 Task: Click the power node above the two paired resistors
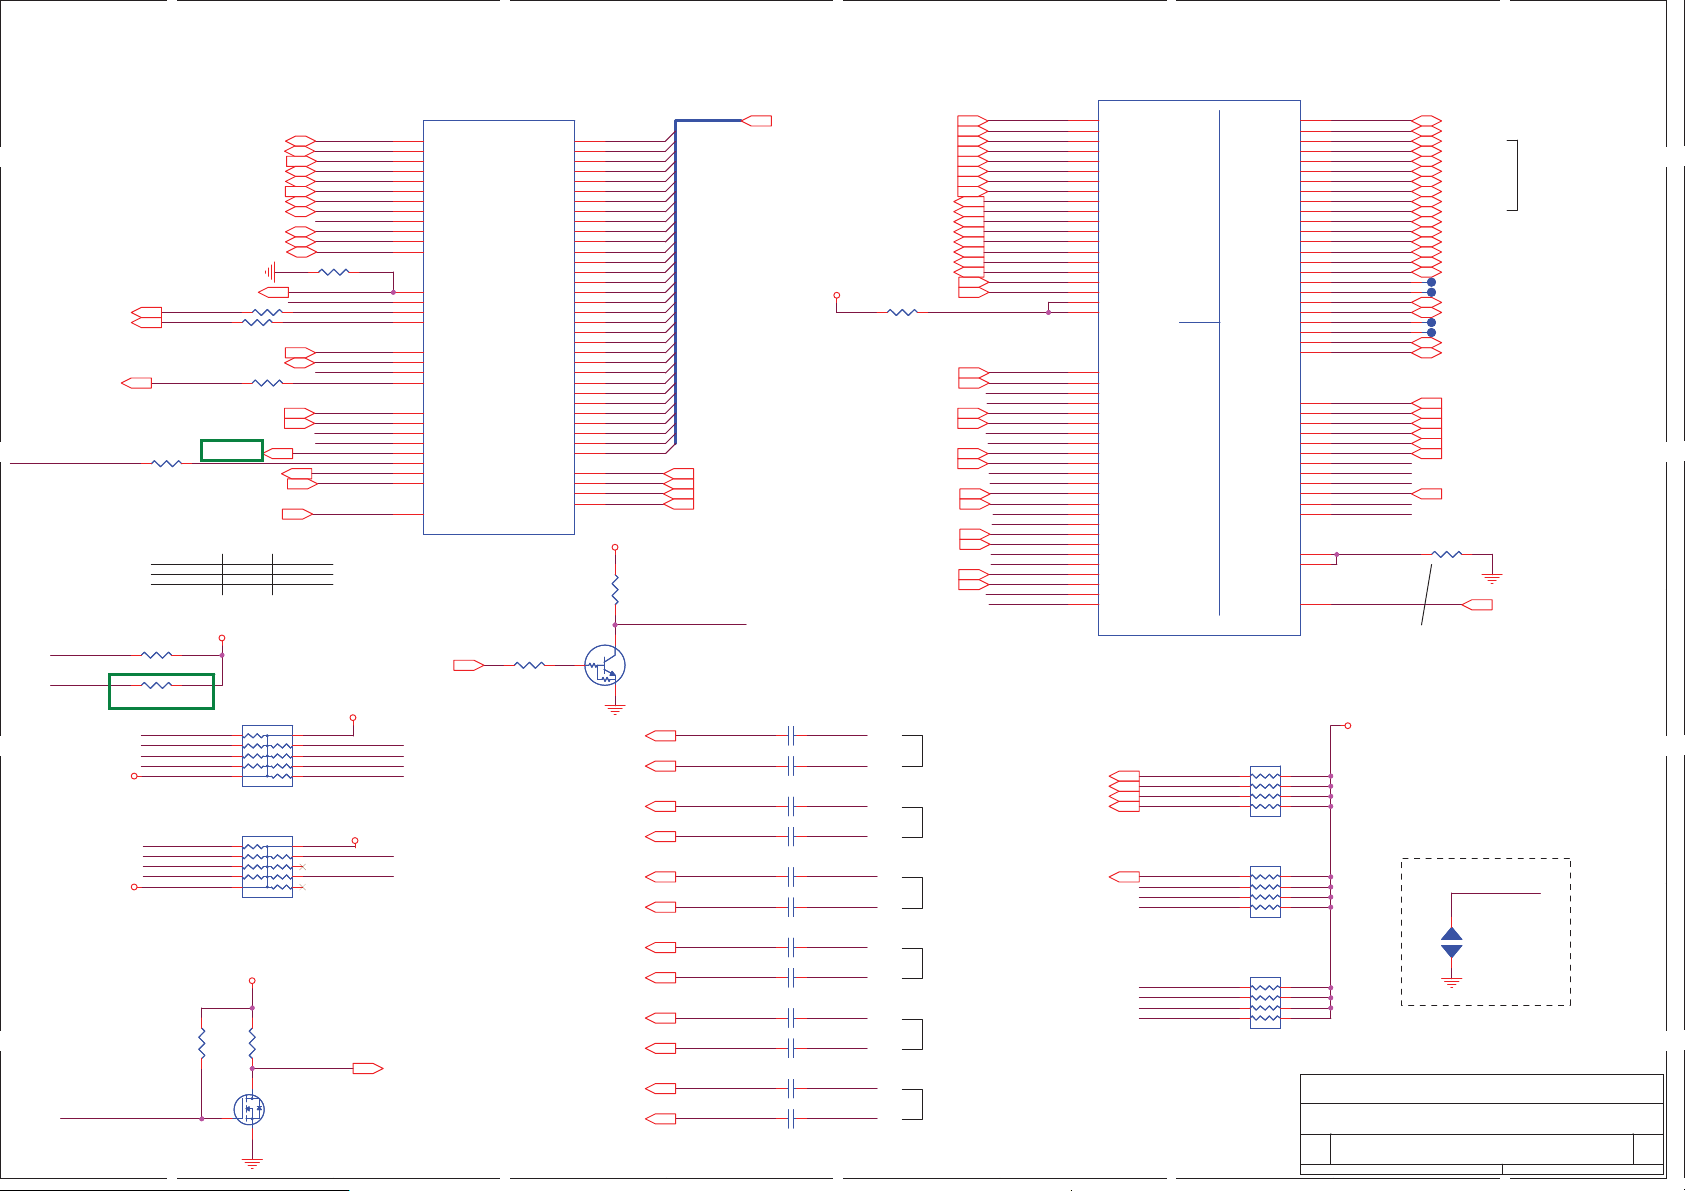click(x=222, y=638)
